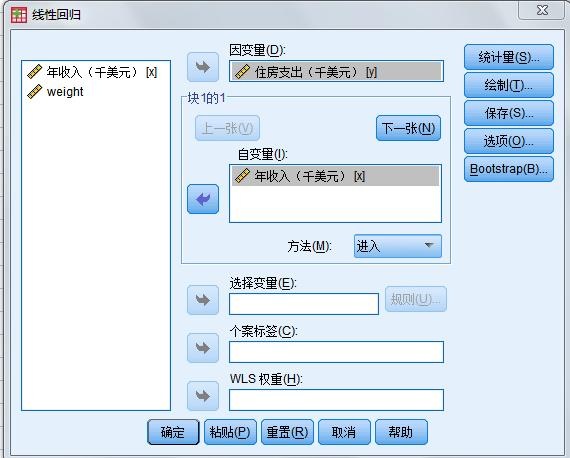Select ruler icon of weight variable

(x=35, y=92)
